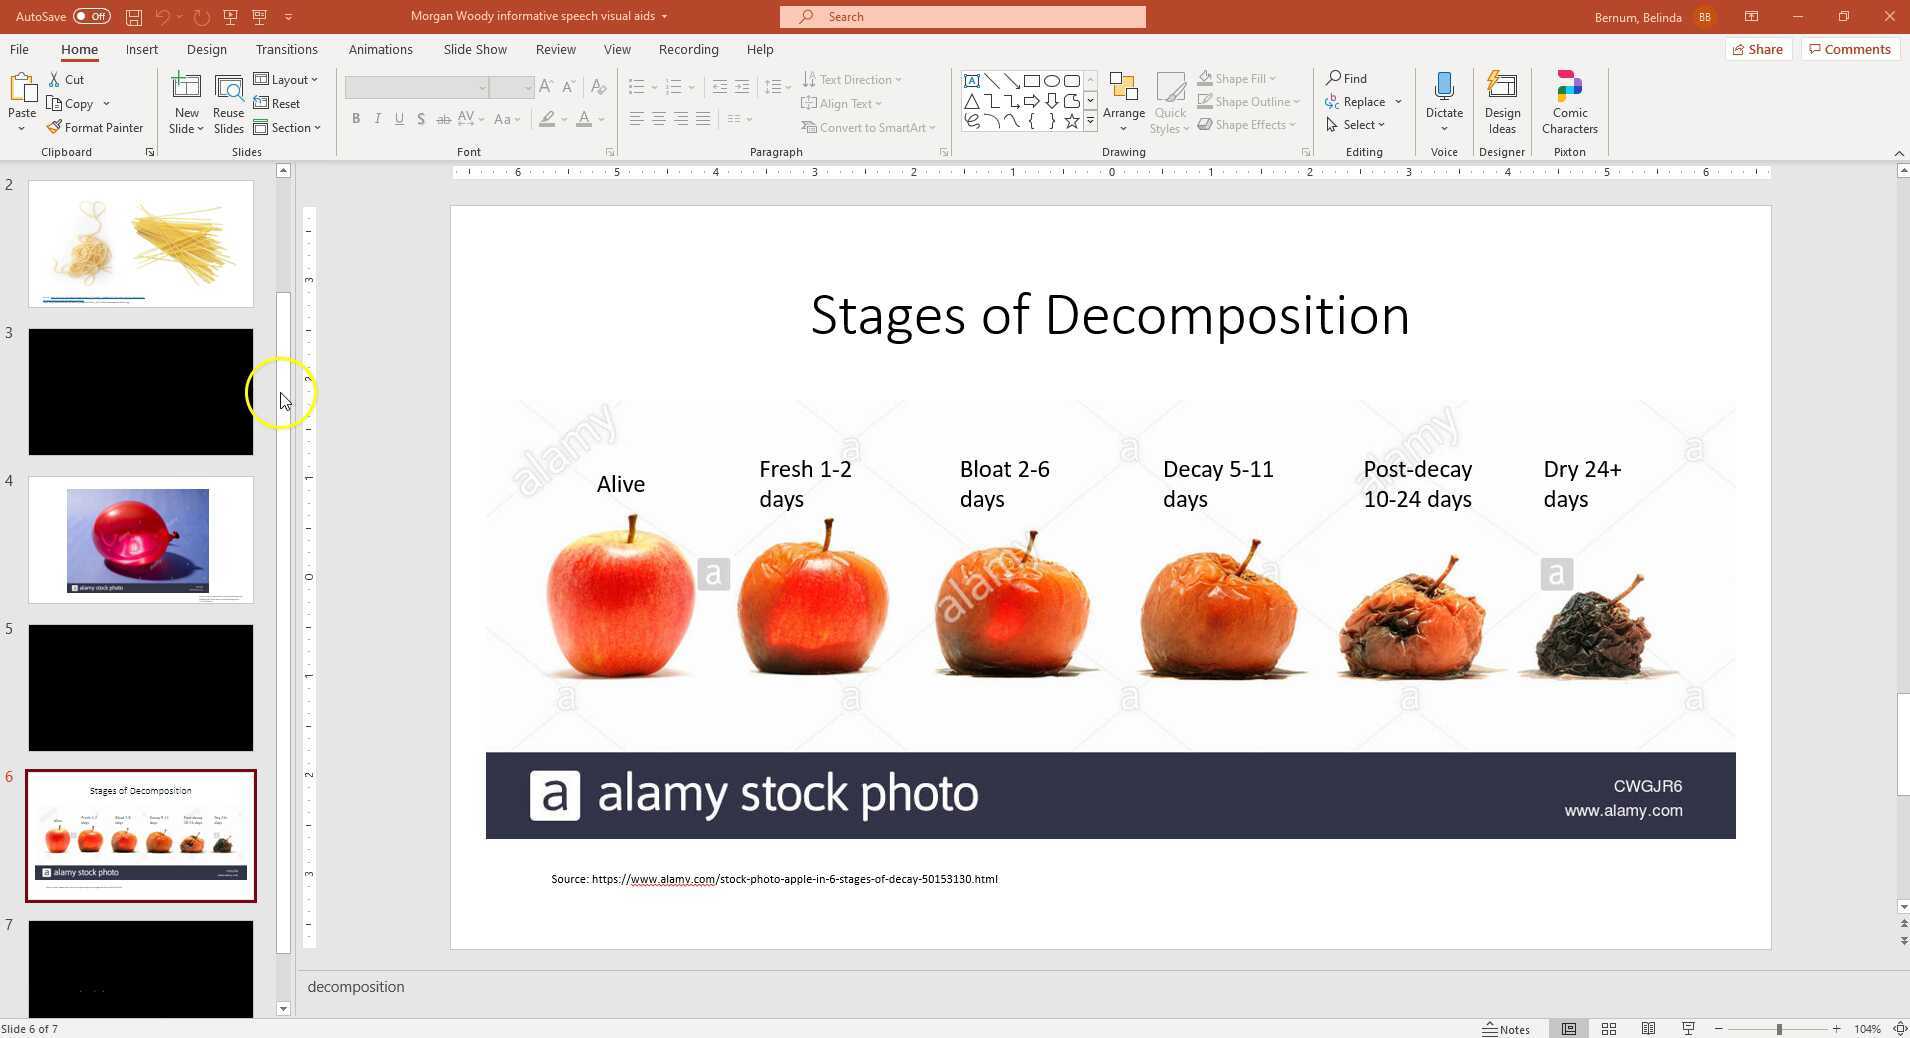Activate the Dictate voice tool
The width and height of the screenshot is (1910, 1038).
1443,100
